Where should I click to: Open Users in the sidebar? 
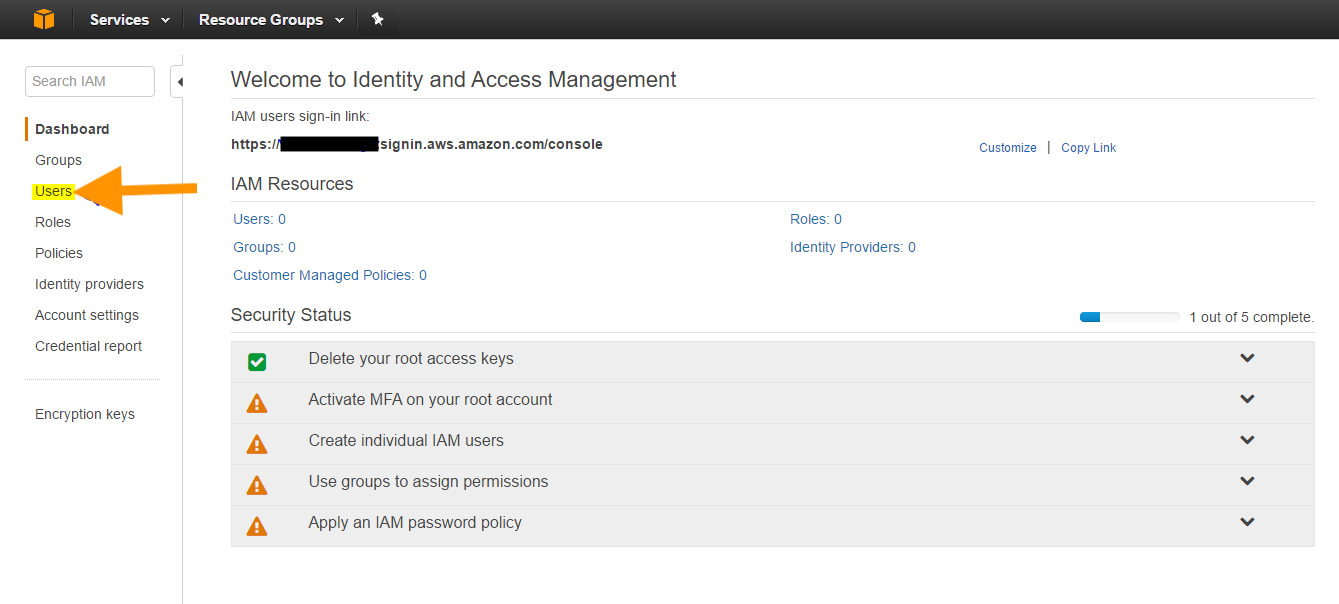[53, 191]
